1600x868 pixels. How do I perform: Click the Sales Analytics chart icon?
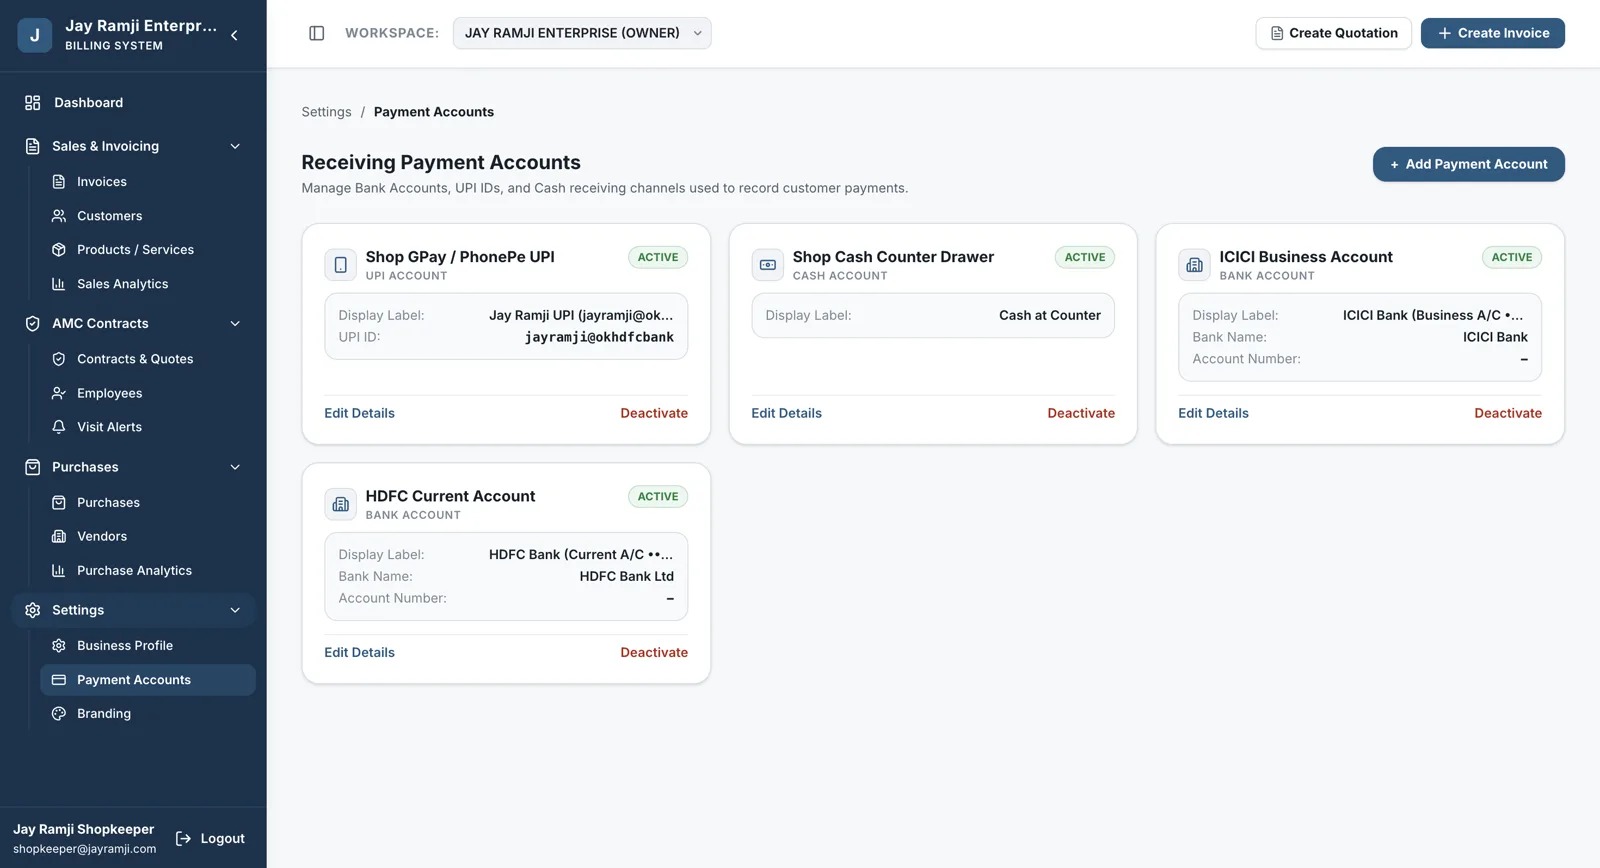(59, 284)
